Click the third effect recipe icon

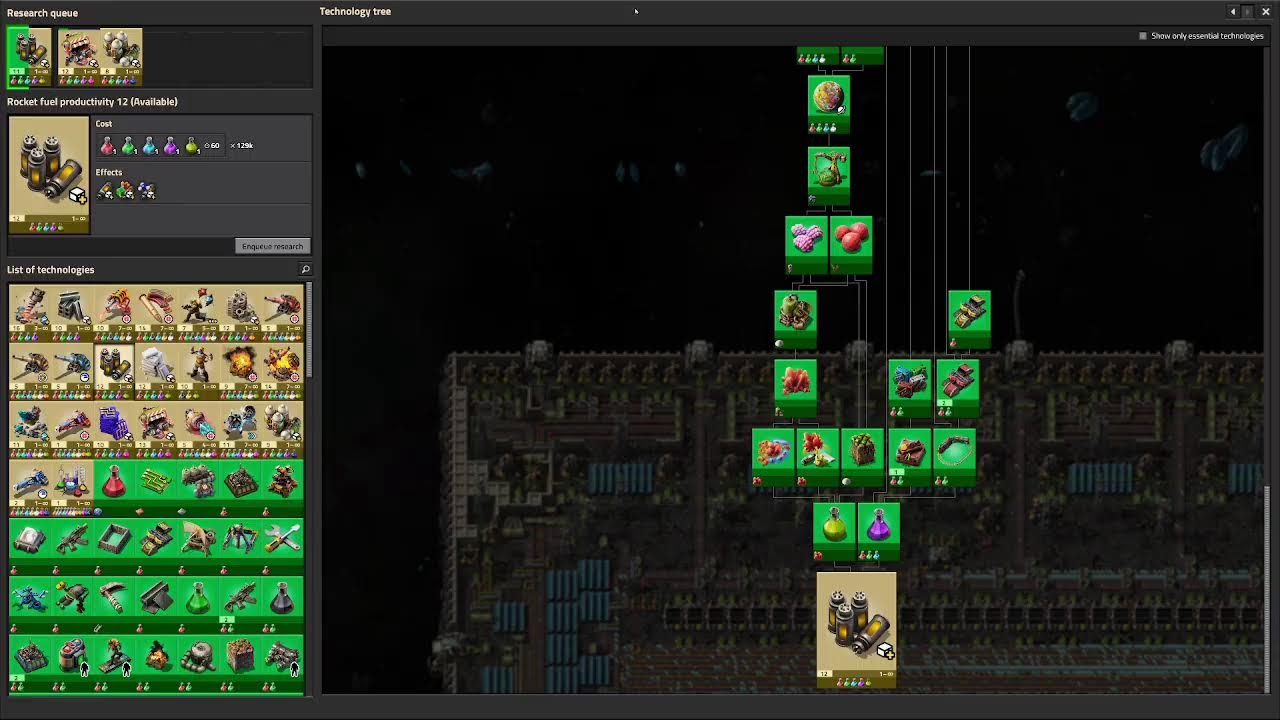pyautogui.click(x=147, y=190)
